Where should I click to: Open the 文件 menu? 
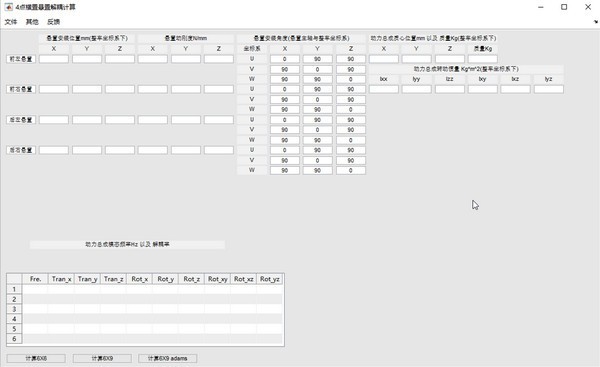[x=11, y=22]
